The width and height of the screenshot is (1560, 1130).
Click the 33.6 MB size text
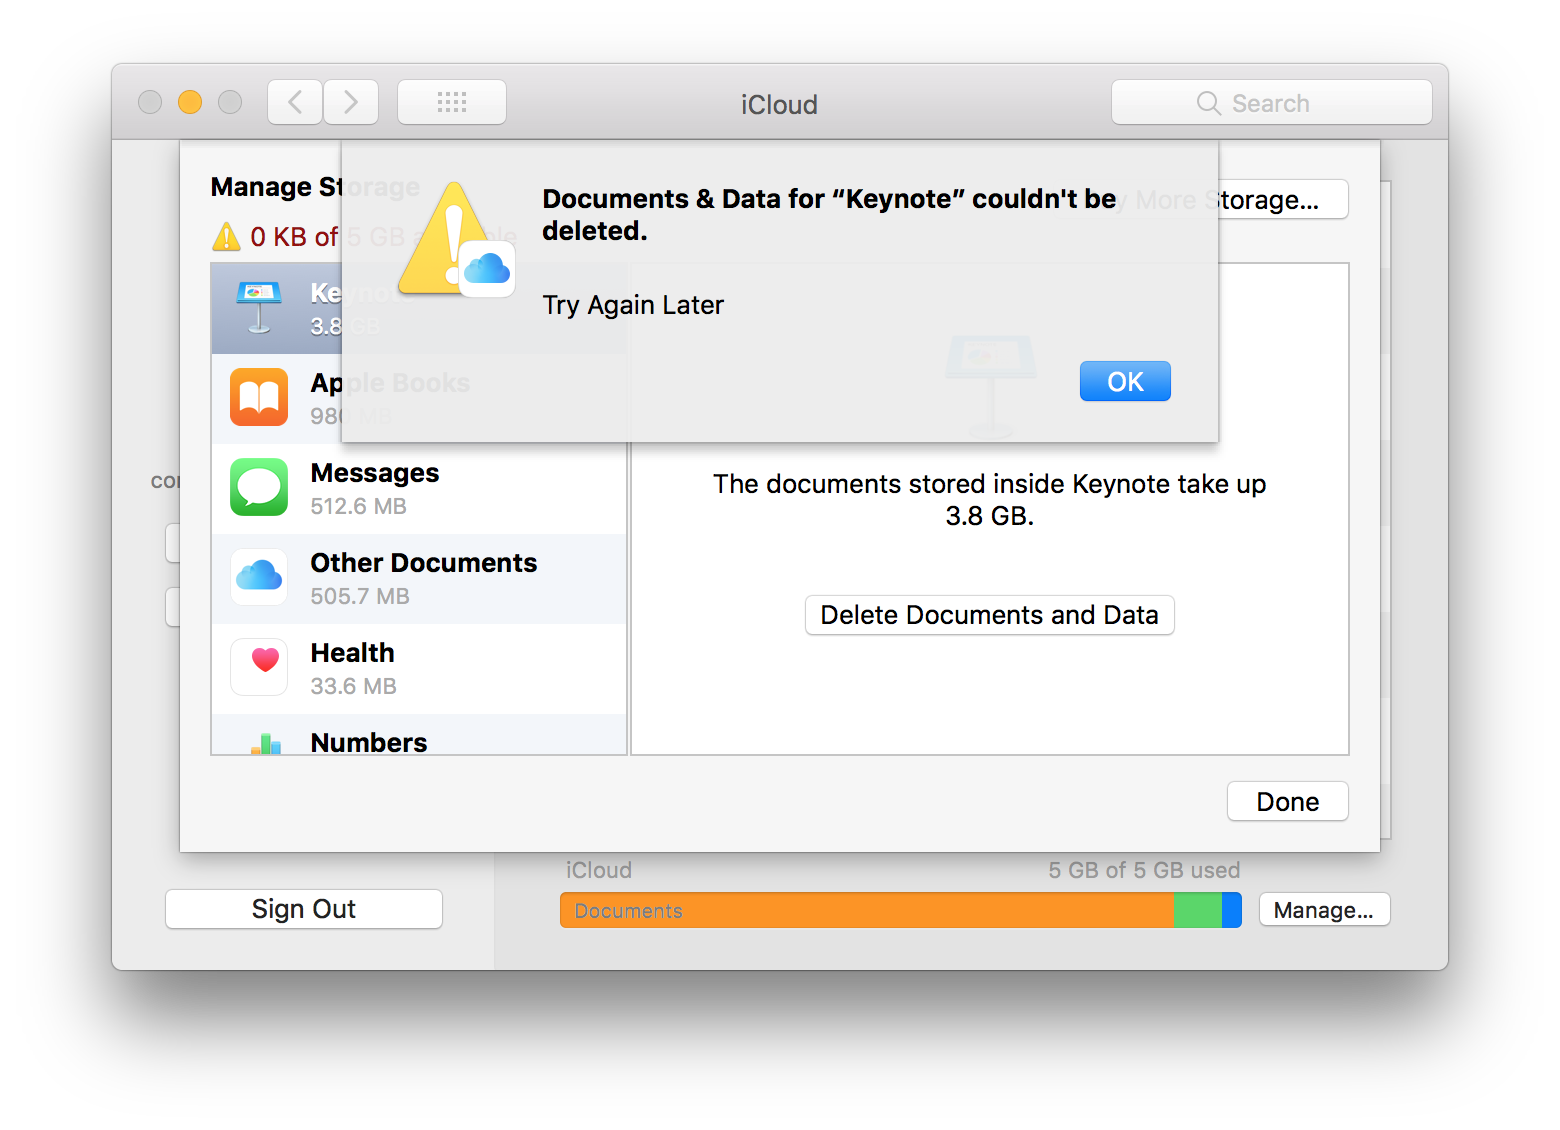[354, 687]
